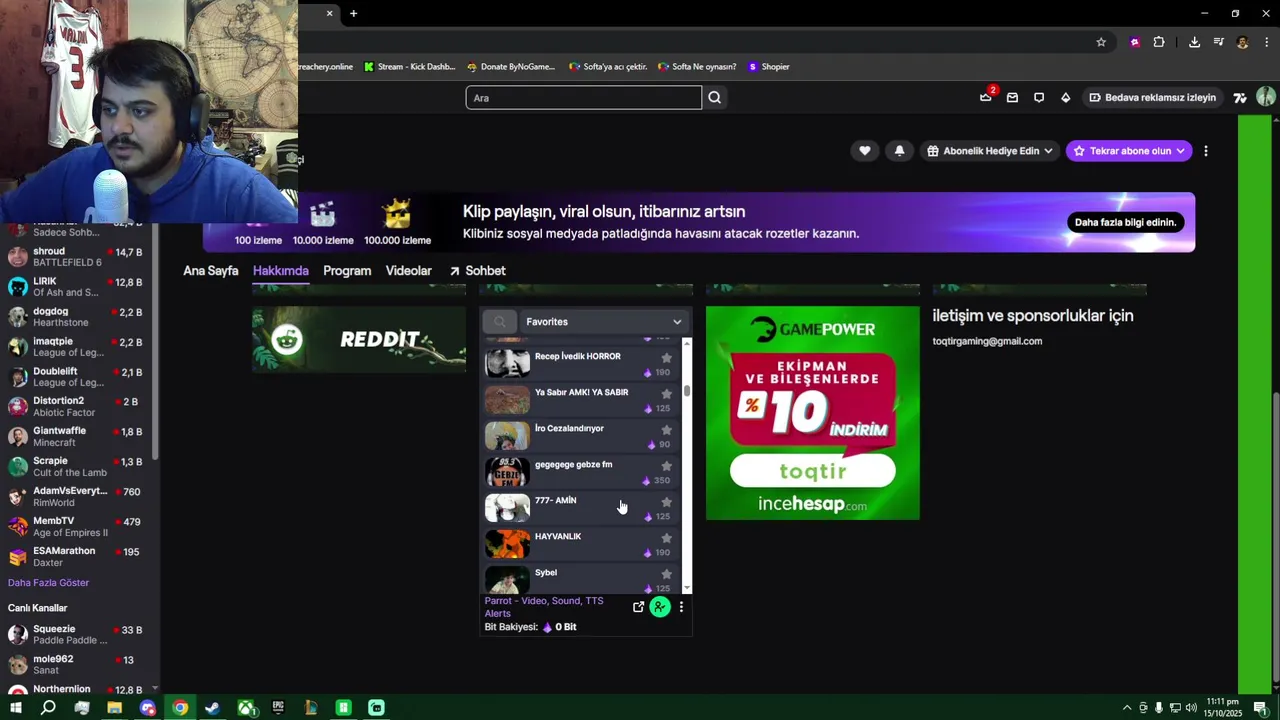Open Chrome downloads icon
Screen dimensions: 1280x720
pyautogui.click(x=1194, y=42)
